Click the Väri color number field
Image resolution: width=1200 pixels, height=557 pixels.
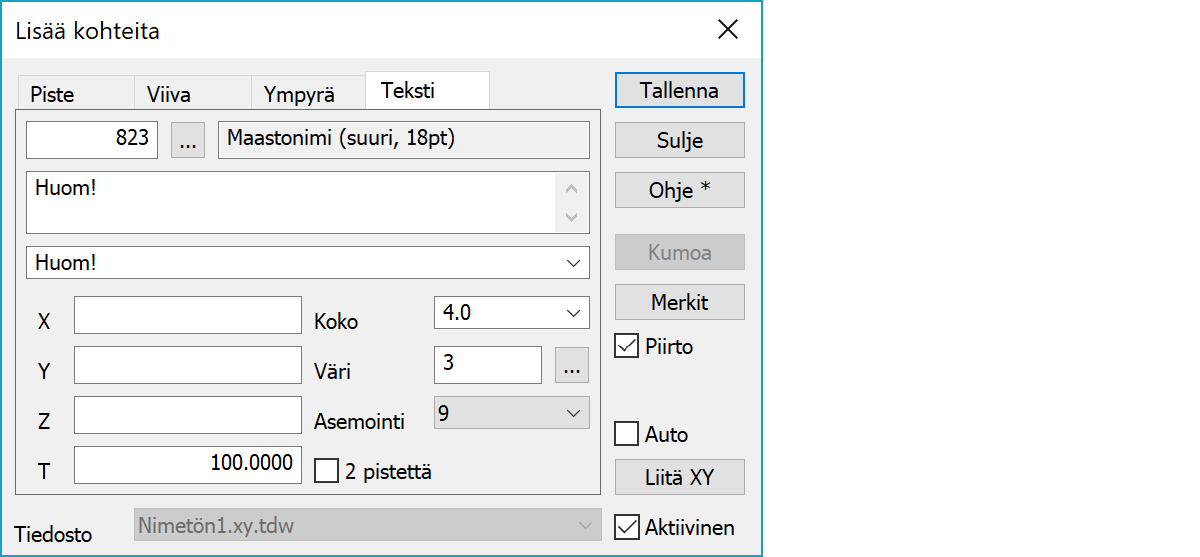coord(487,365)
